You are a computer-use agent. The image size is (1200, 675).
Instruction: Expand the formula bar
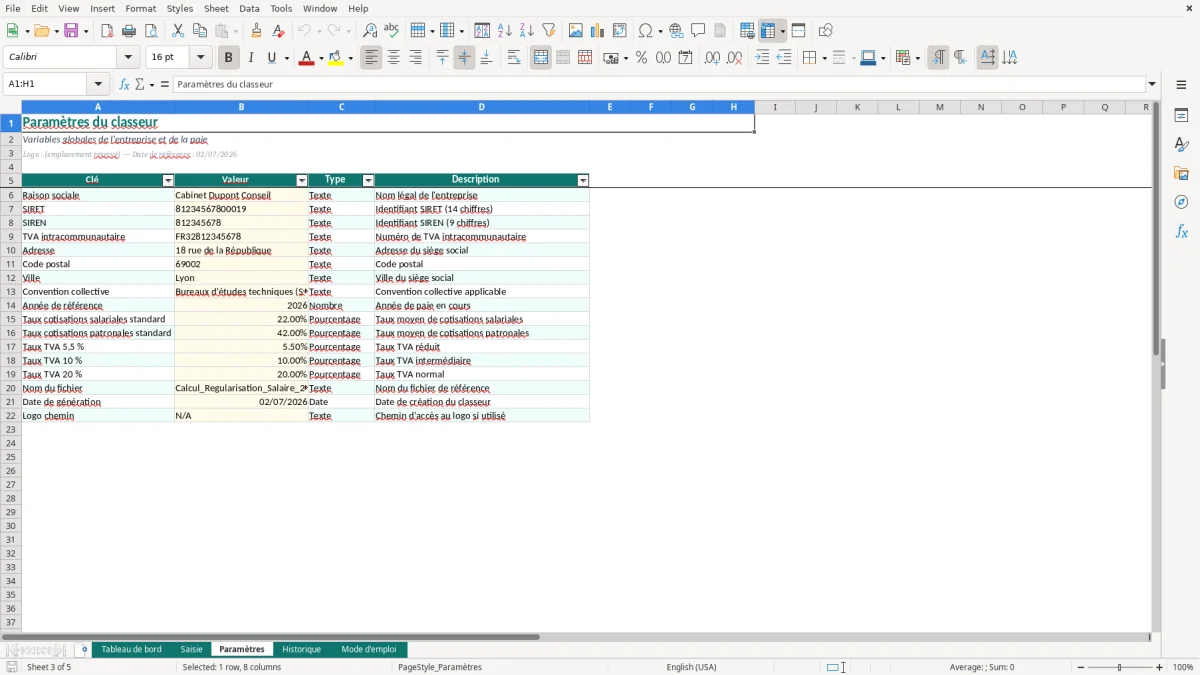(1152, 85)
